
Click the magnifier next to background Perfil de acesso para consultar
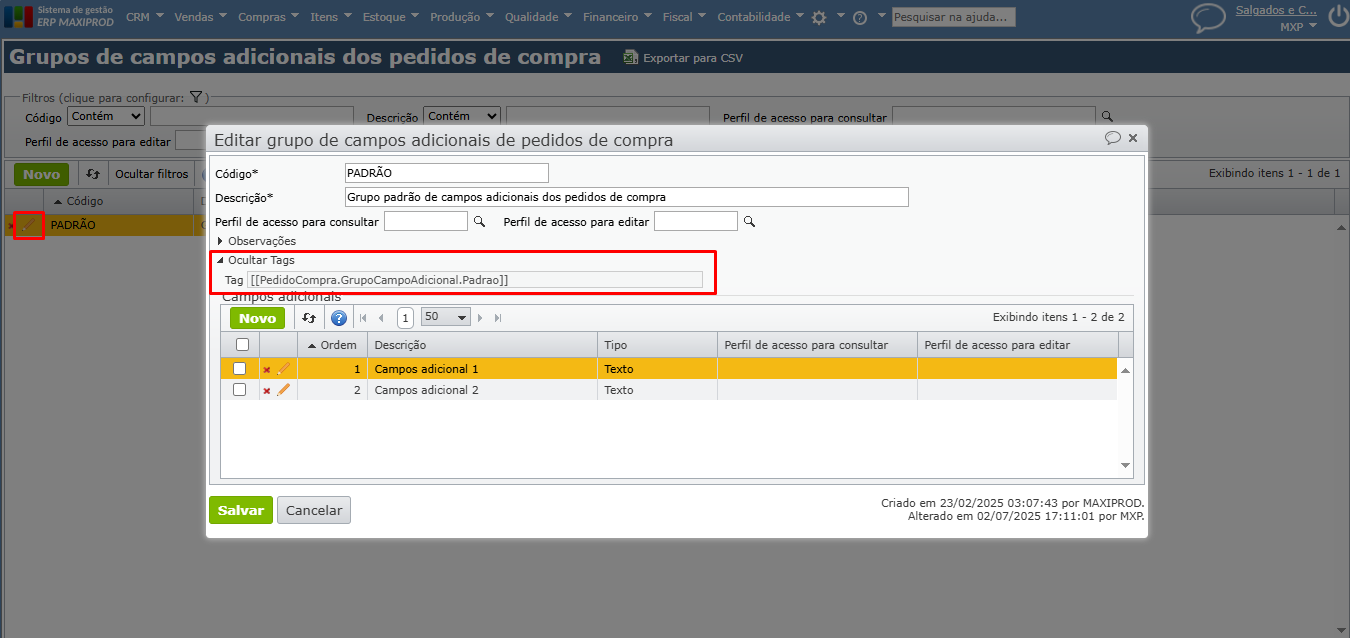1107,116
